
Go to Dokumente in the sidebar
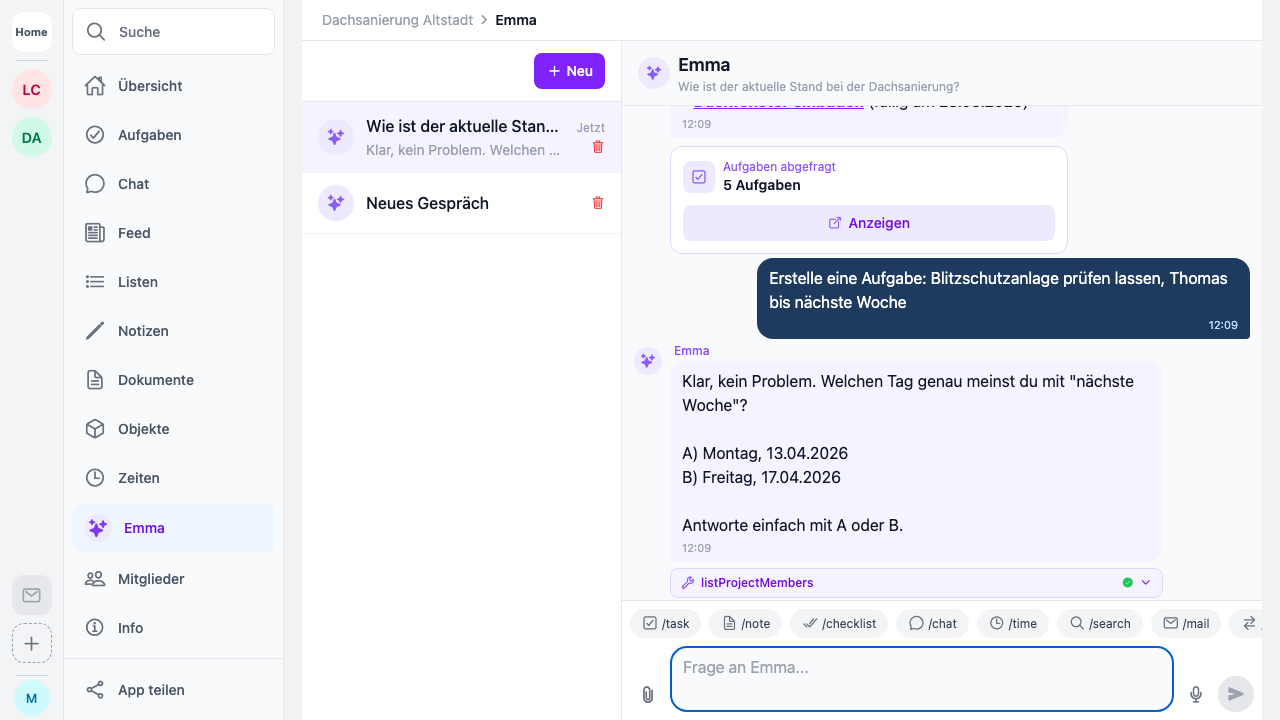(155, 380)
